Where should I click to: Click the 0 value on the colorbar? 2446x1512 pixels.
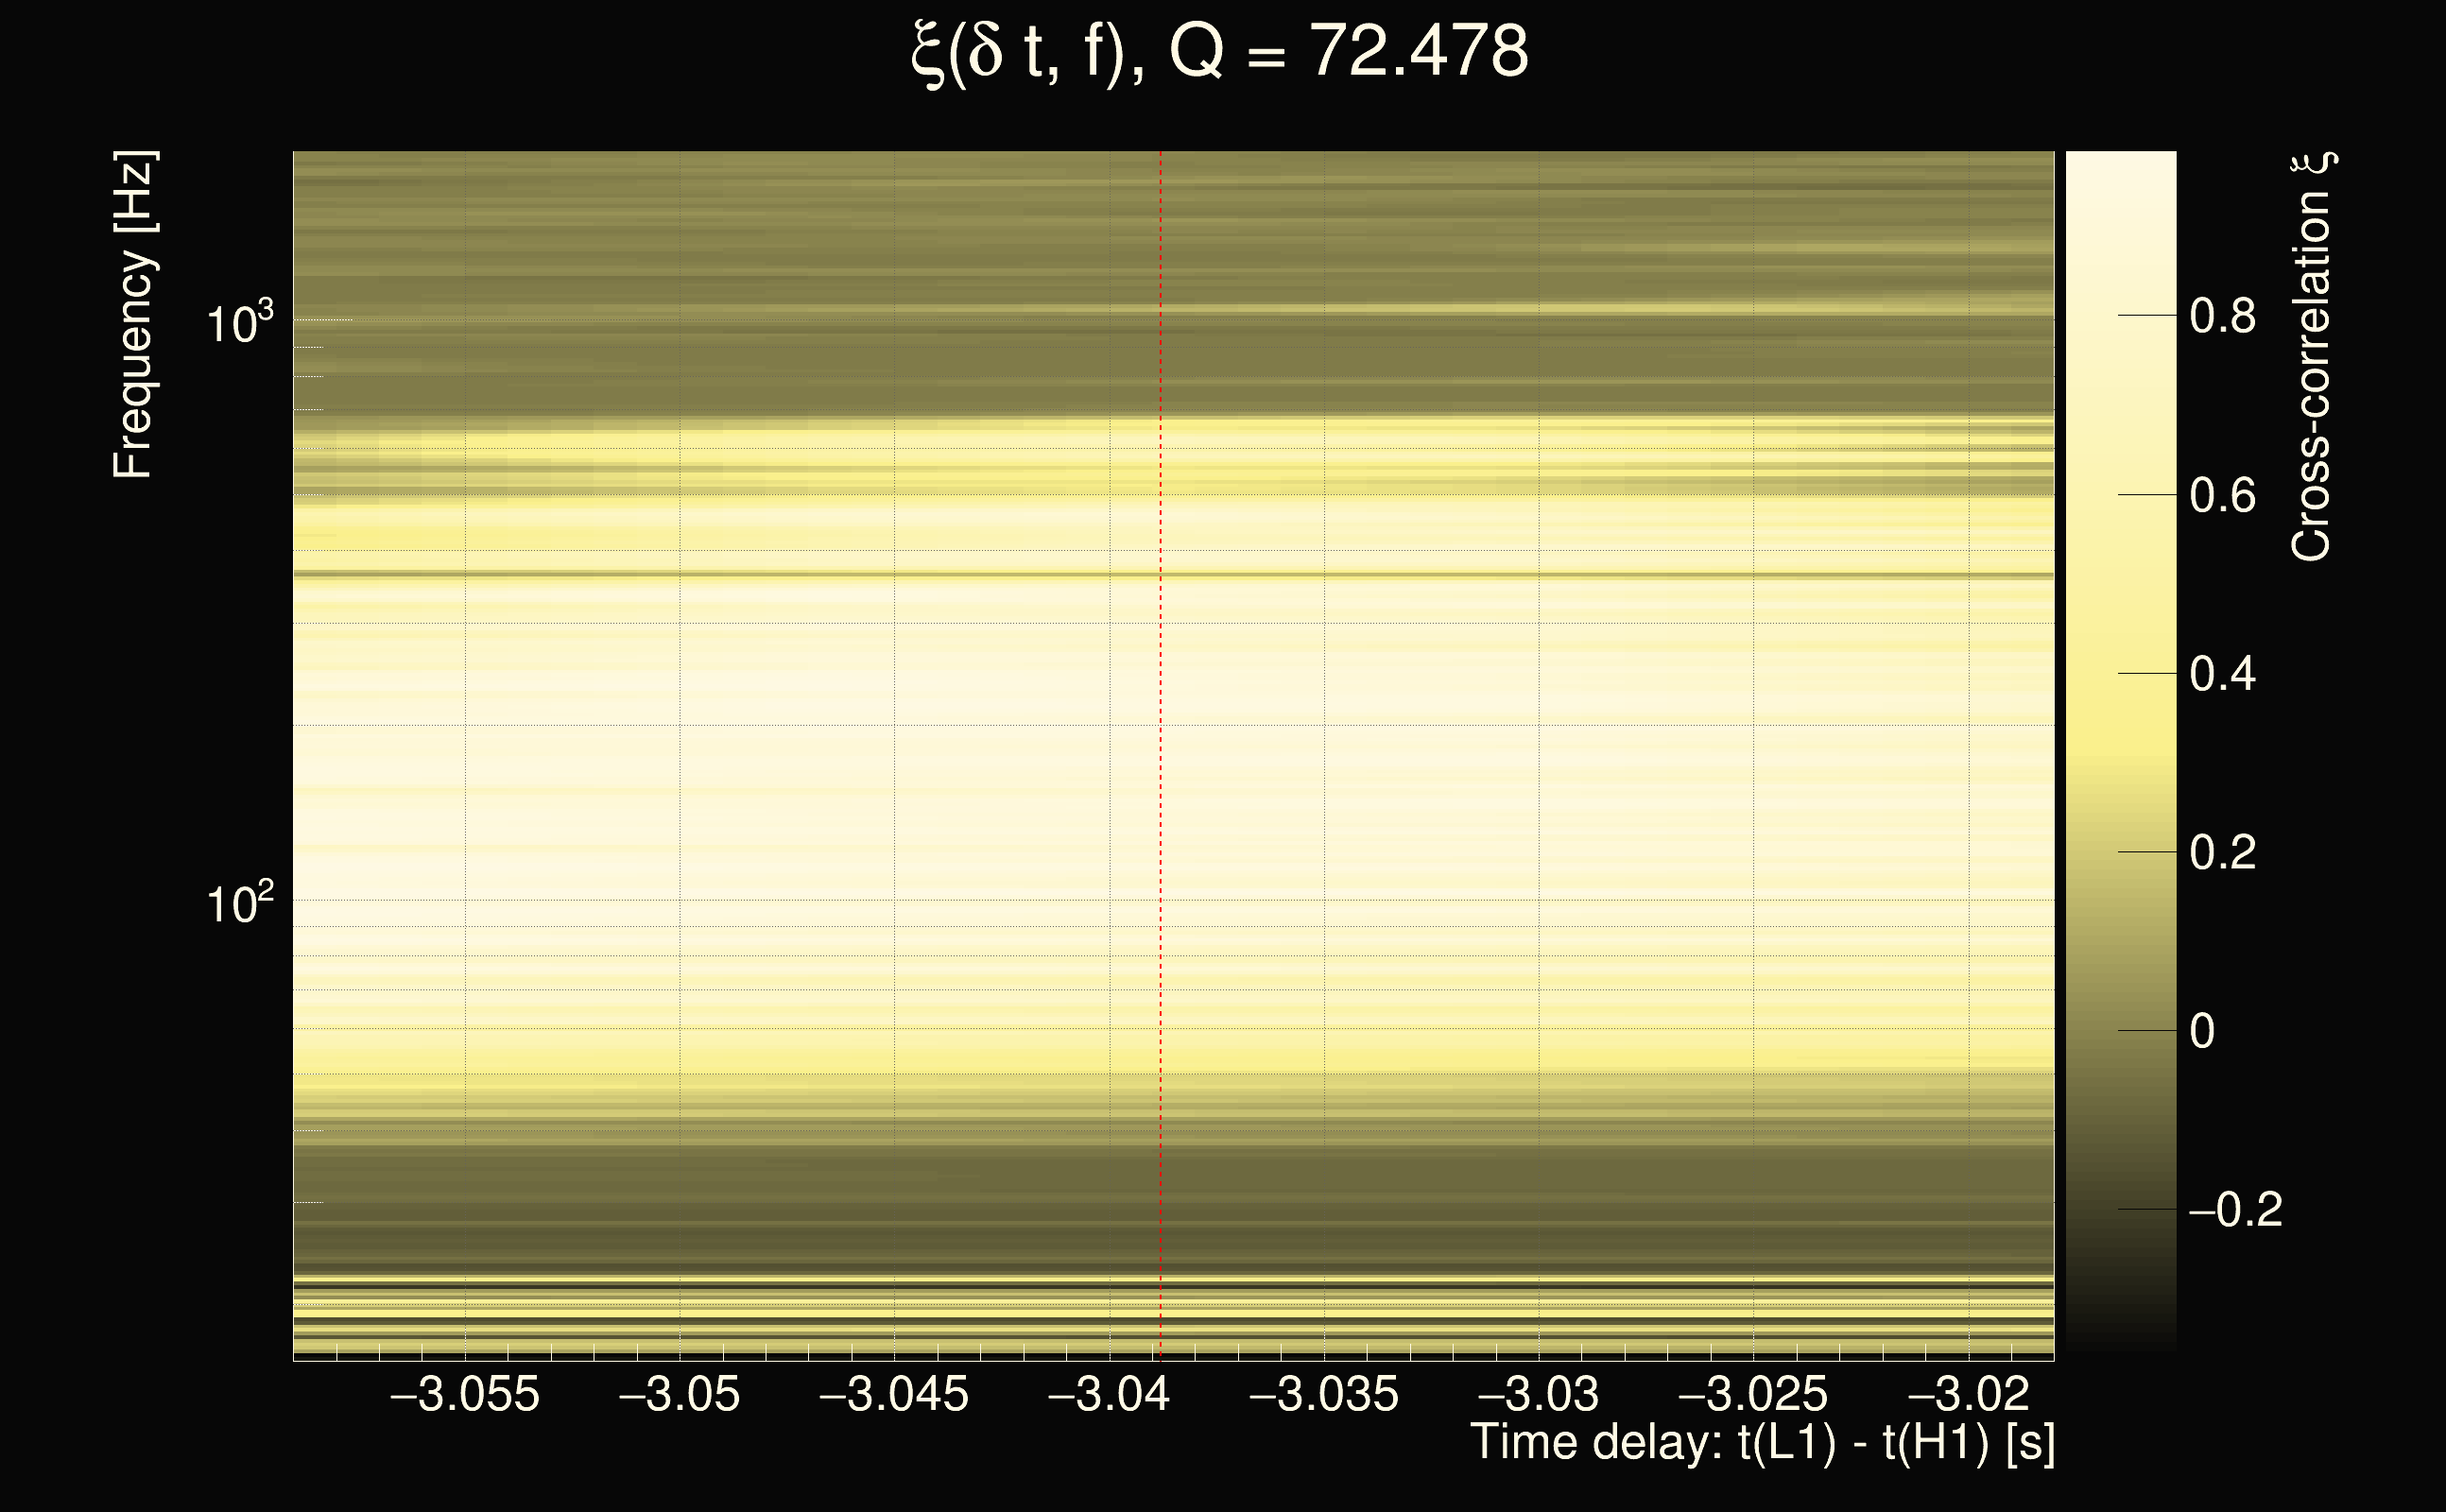click(2202, 1031)
